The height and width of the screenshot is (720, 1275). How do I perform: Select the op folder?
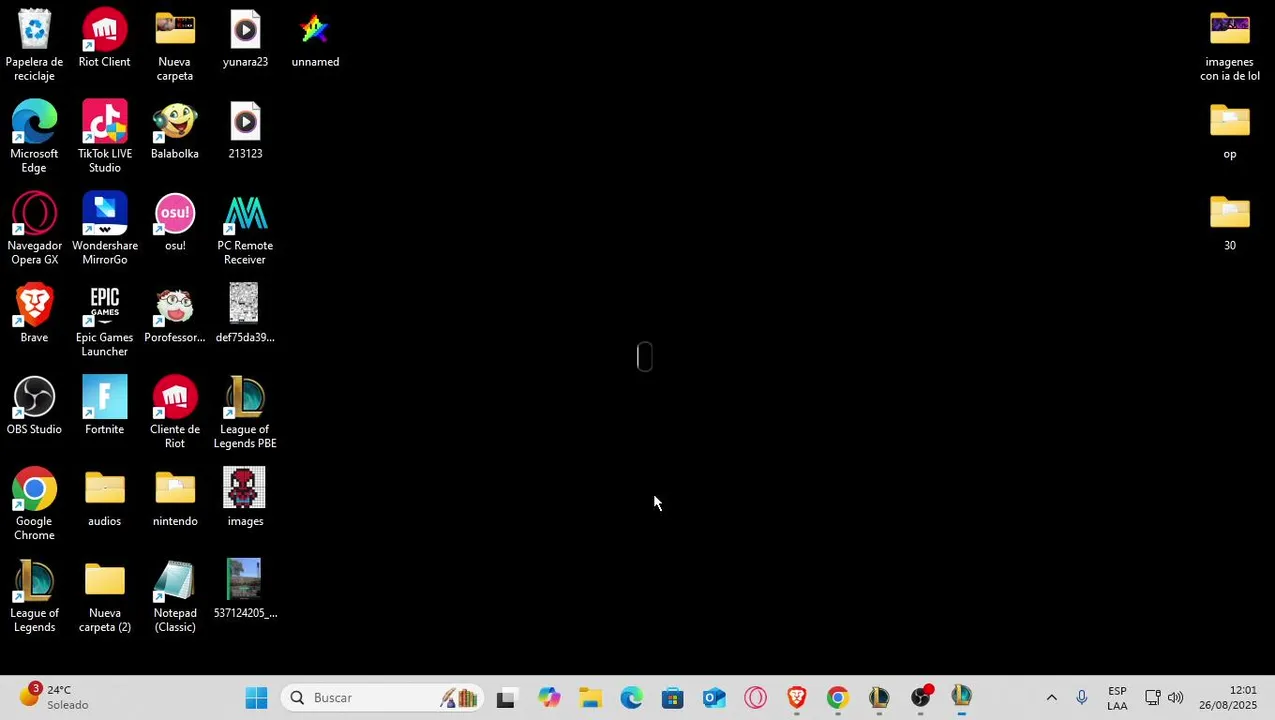[1229, 130]
